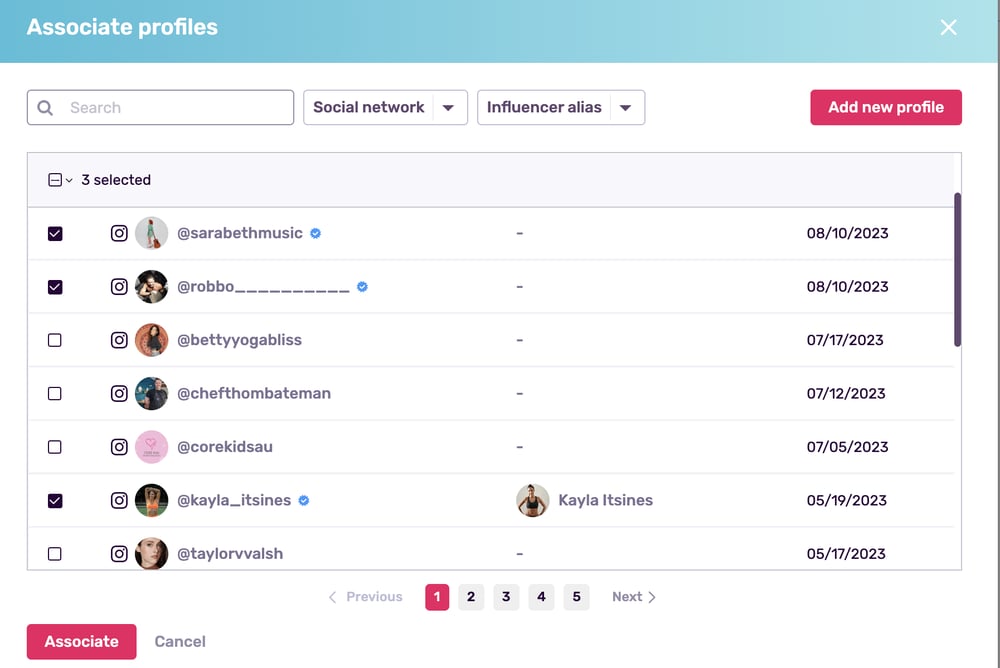This screenshot has width=1000, height=668.
Task: Click the list vertical scrollbar
Action: (957, 269)
